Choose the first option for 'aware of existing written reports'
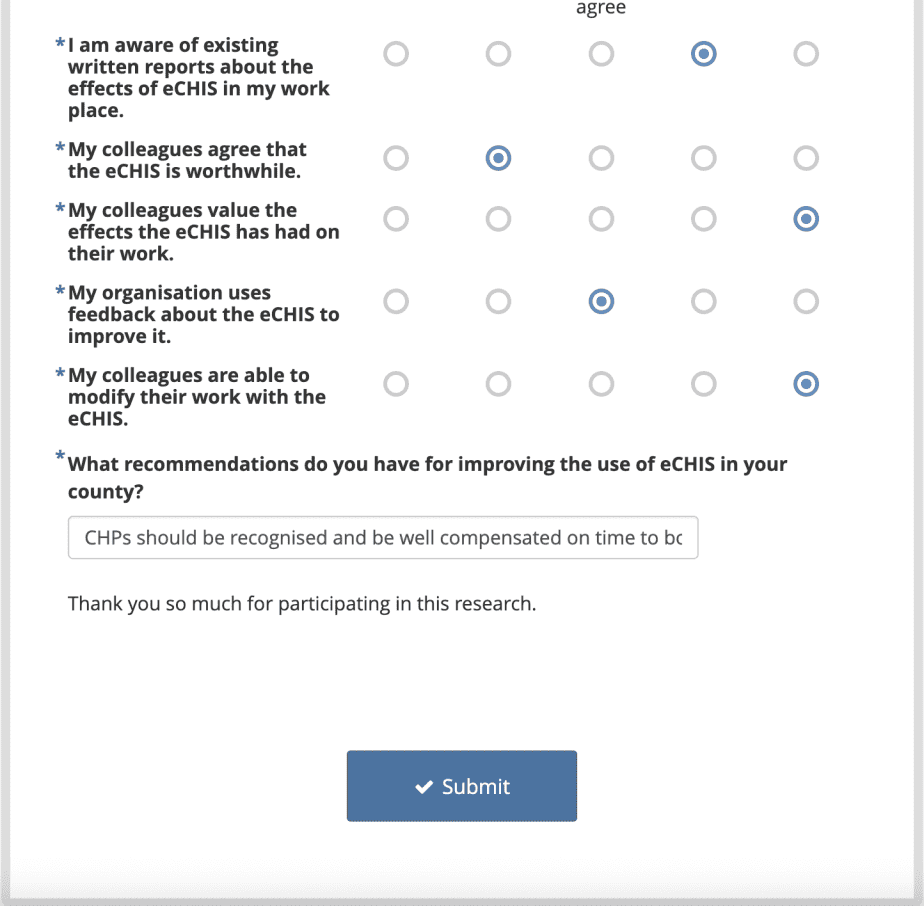The width and height of the screenshot is (924, 906). pyautogui.click(x=396, y=54)
